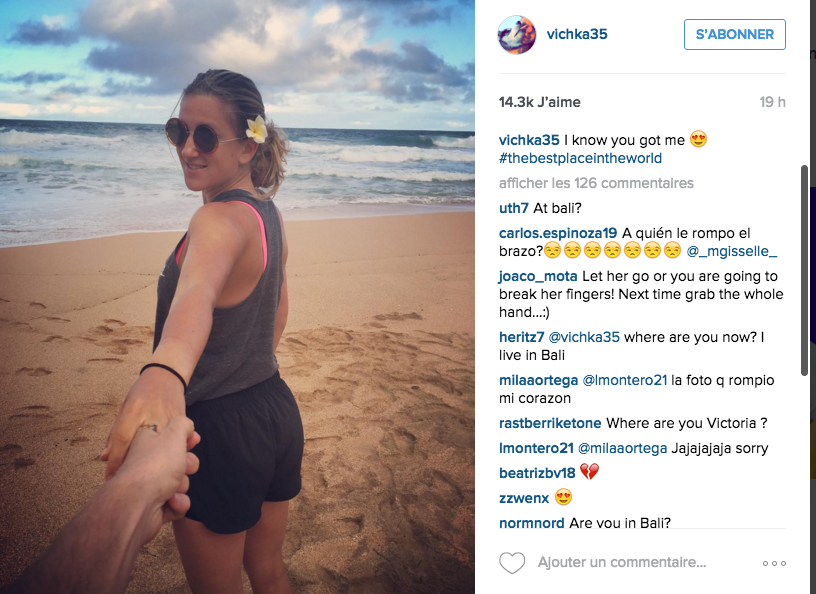The image size is (816, 594).
Task: Click the S'ABONNER follow button
Action: (734, 34)
